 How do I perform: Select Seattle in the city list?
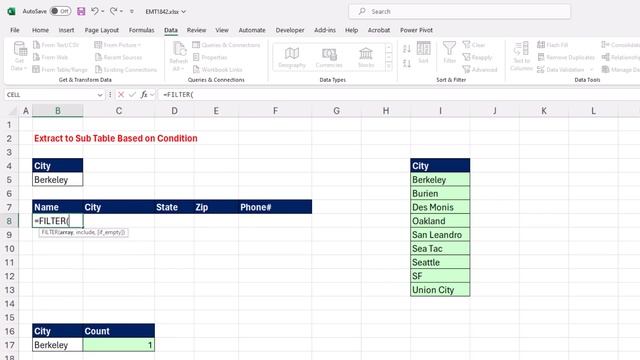[x=440, y=262]
